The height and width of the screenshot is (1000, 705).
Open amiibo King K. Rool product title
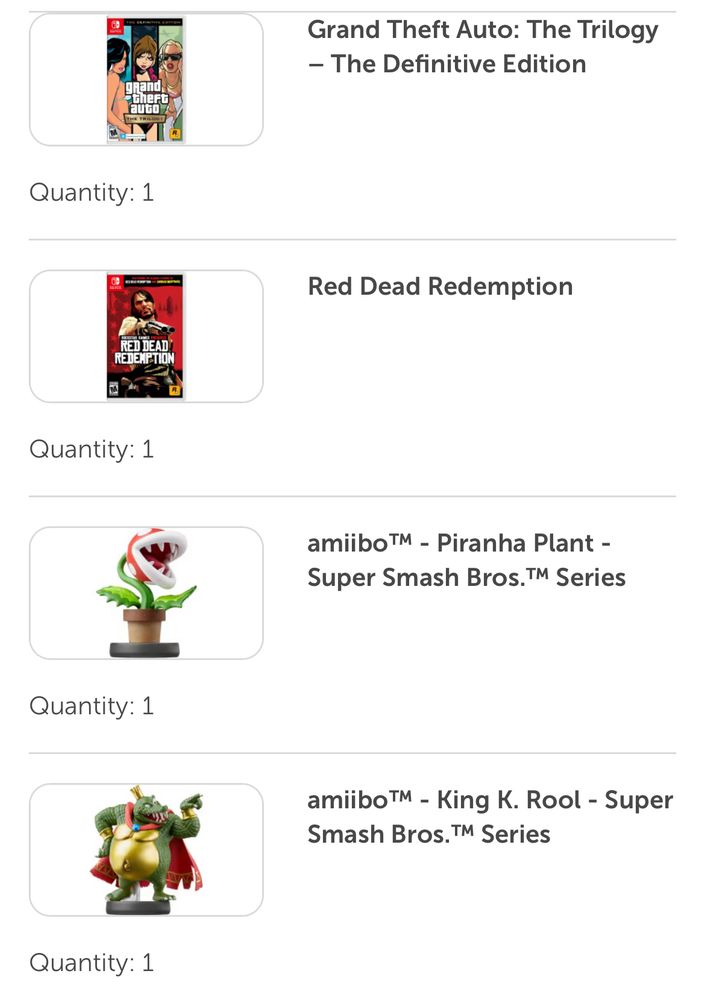point(490,817)
